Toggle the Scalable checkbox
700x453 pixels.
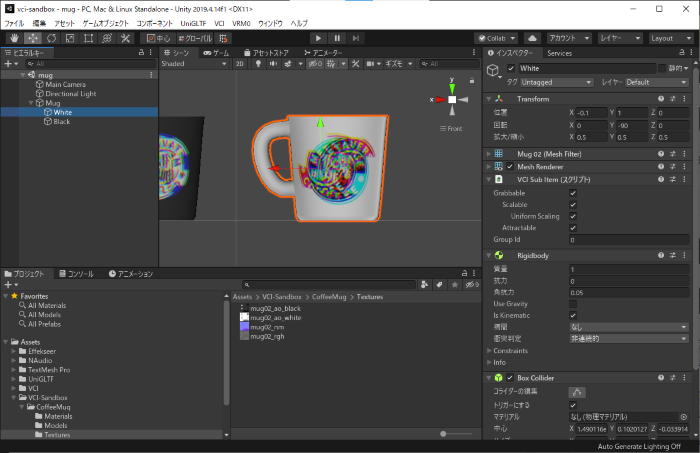click(573, 205)
